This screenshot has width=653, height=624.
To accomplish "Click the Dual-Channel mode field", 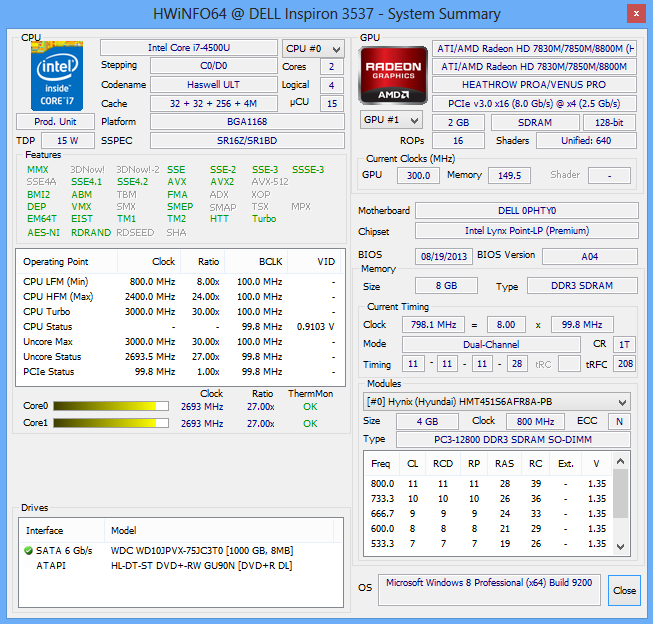I will point(491,344).
